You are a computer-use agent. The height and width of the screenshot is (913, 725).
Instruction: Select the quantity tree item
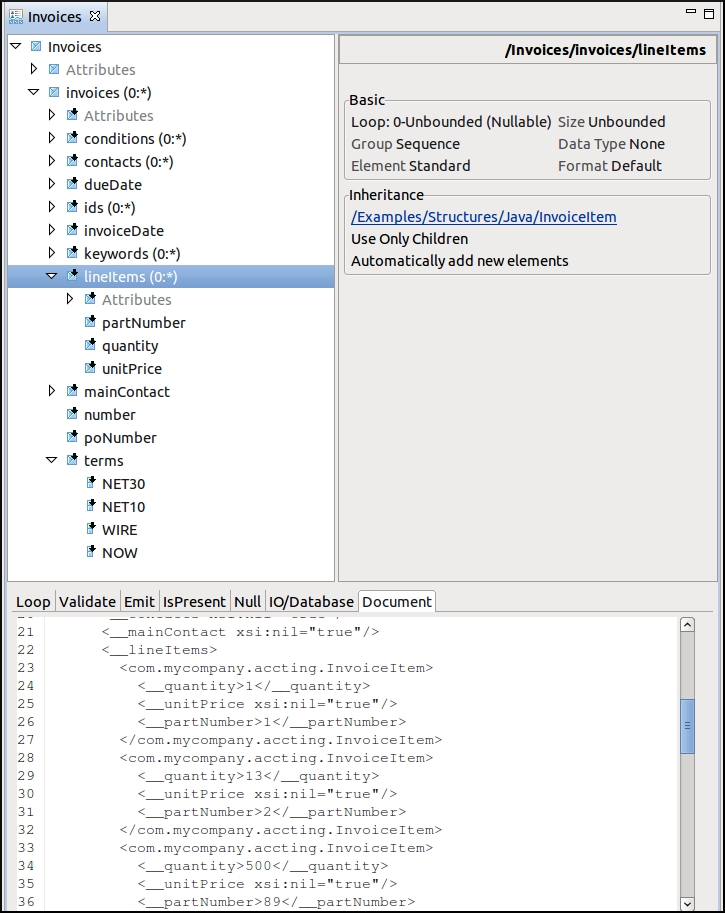click(x=130, y=346)
